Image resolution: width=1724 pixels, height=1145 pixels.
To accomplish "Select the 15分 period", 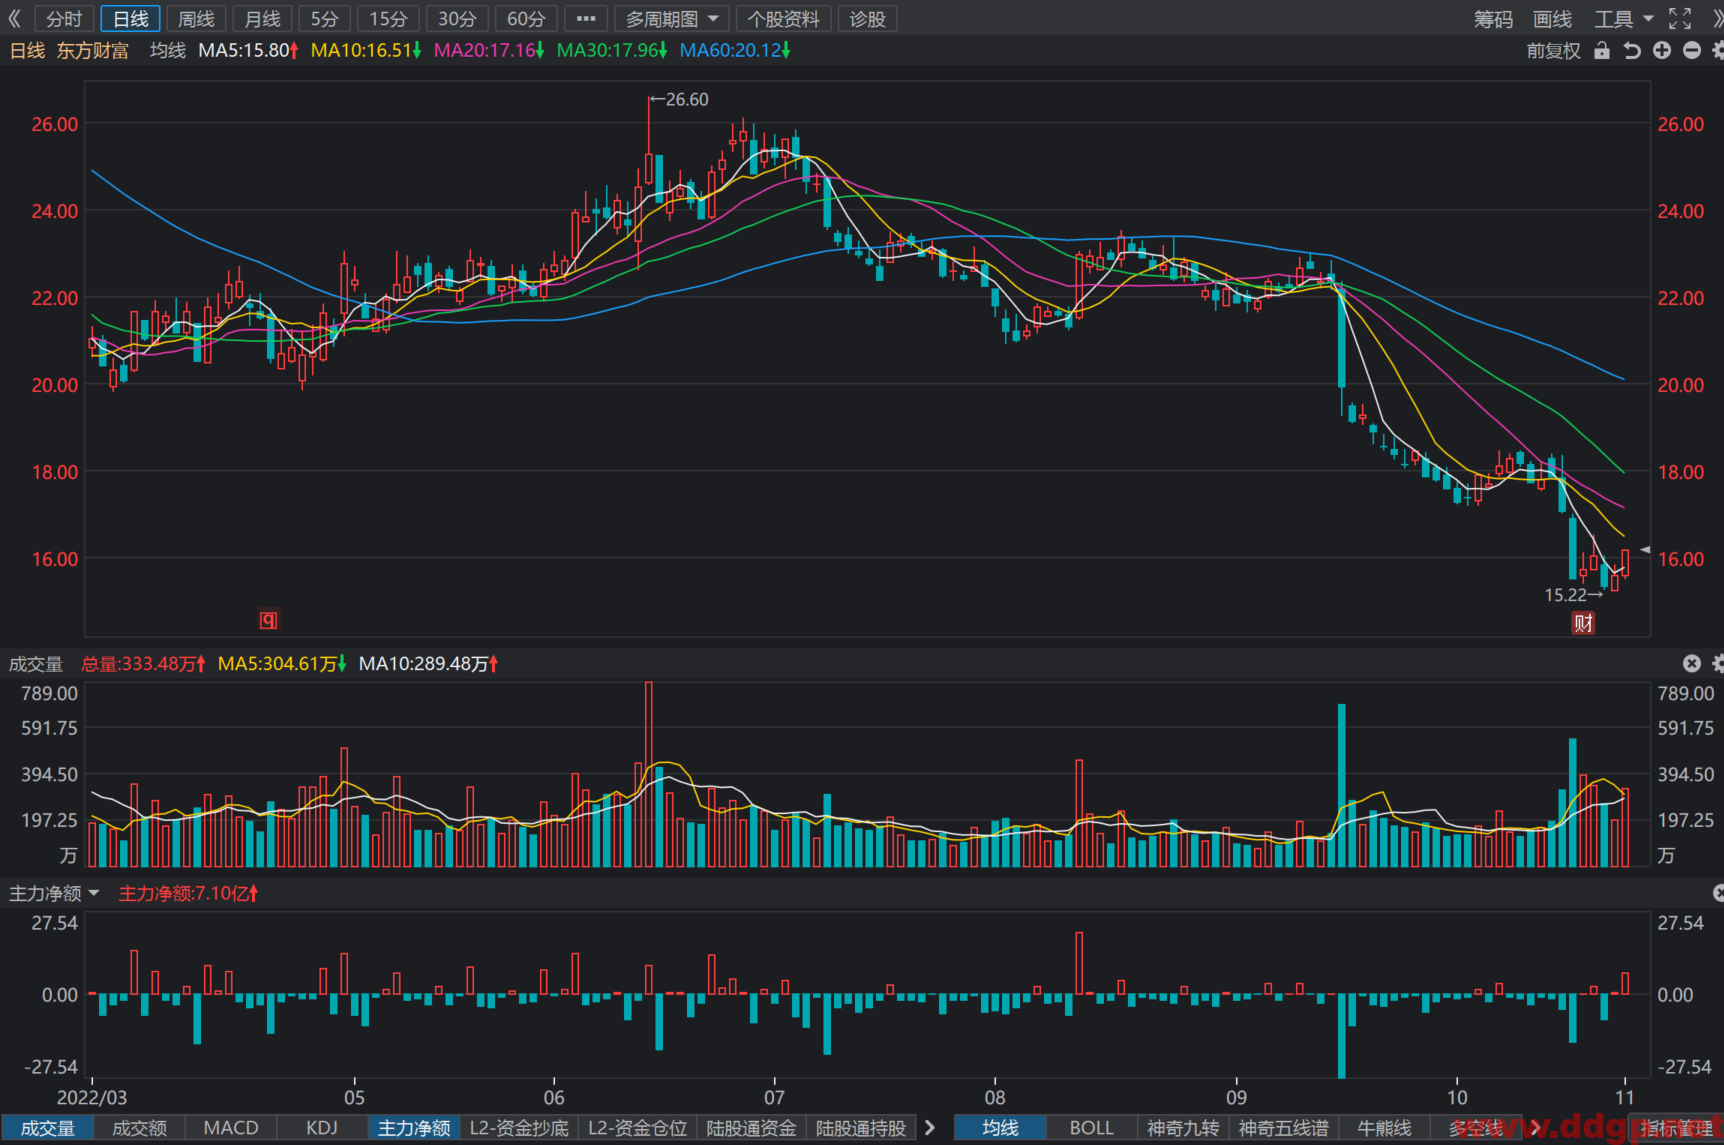I will [x=388, y=19].
